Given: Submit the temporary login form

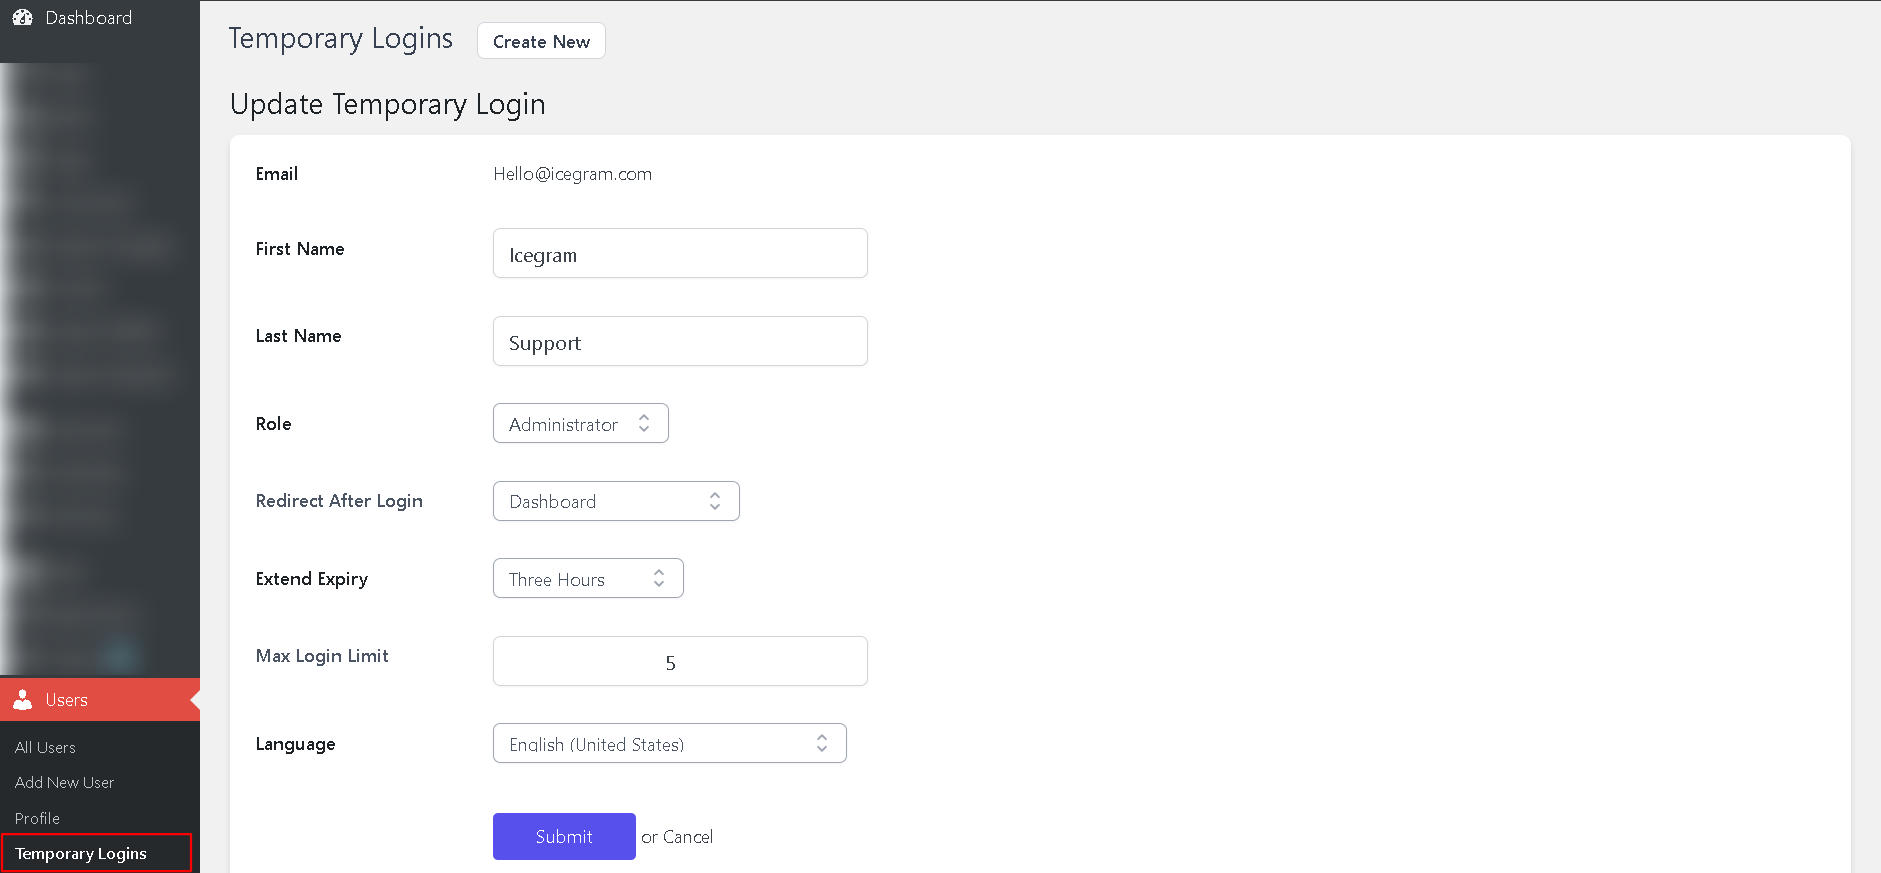Looking at the screenshot, I should (564, 837).
